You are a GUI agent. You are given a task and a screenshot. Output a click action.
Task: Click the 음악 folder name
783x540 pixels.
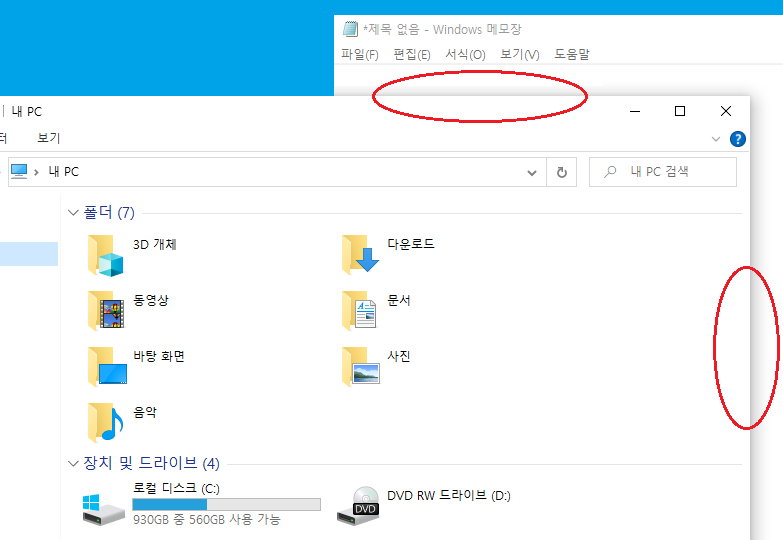(145, 412)
